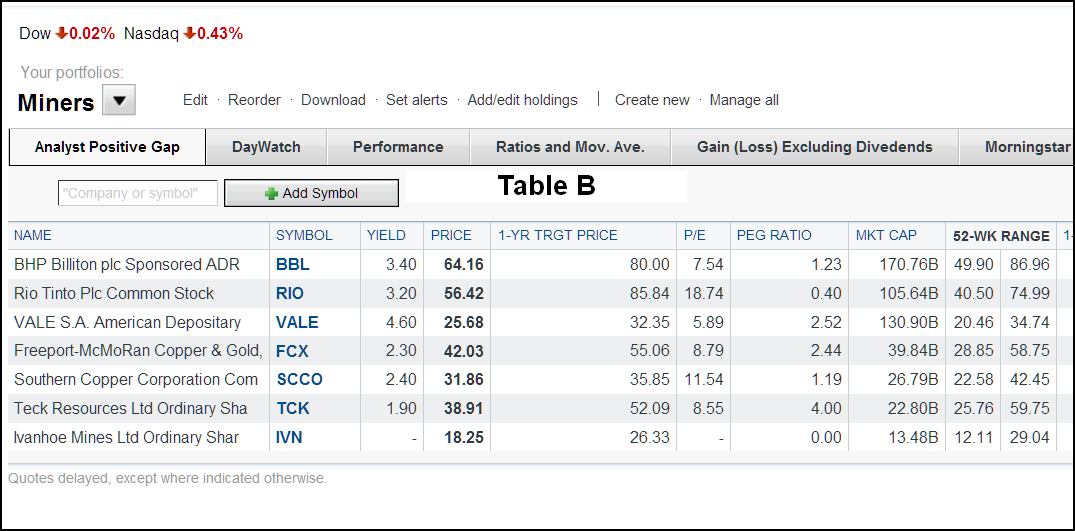Click IVN price 18.25
The height and width of the screenshot is (531, 1075).
click(463, 438)
